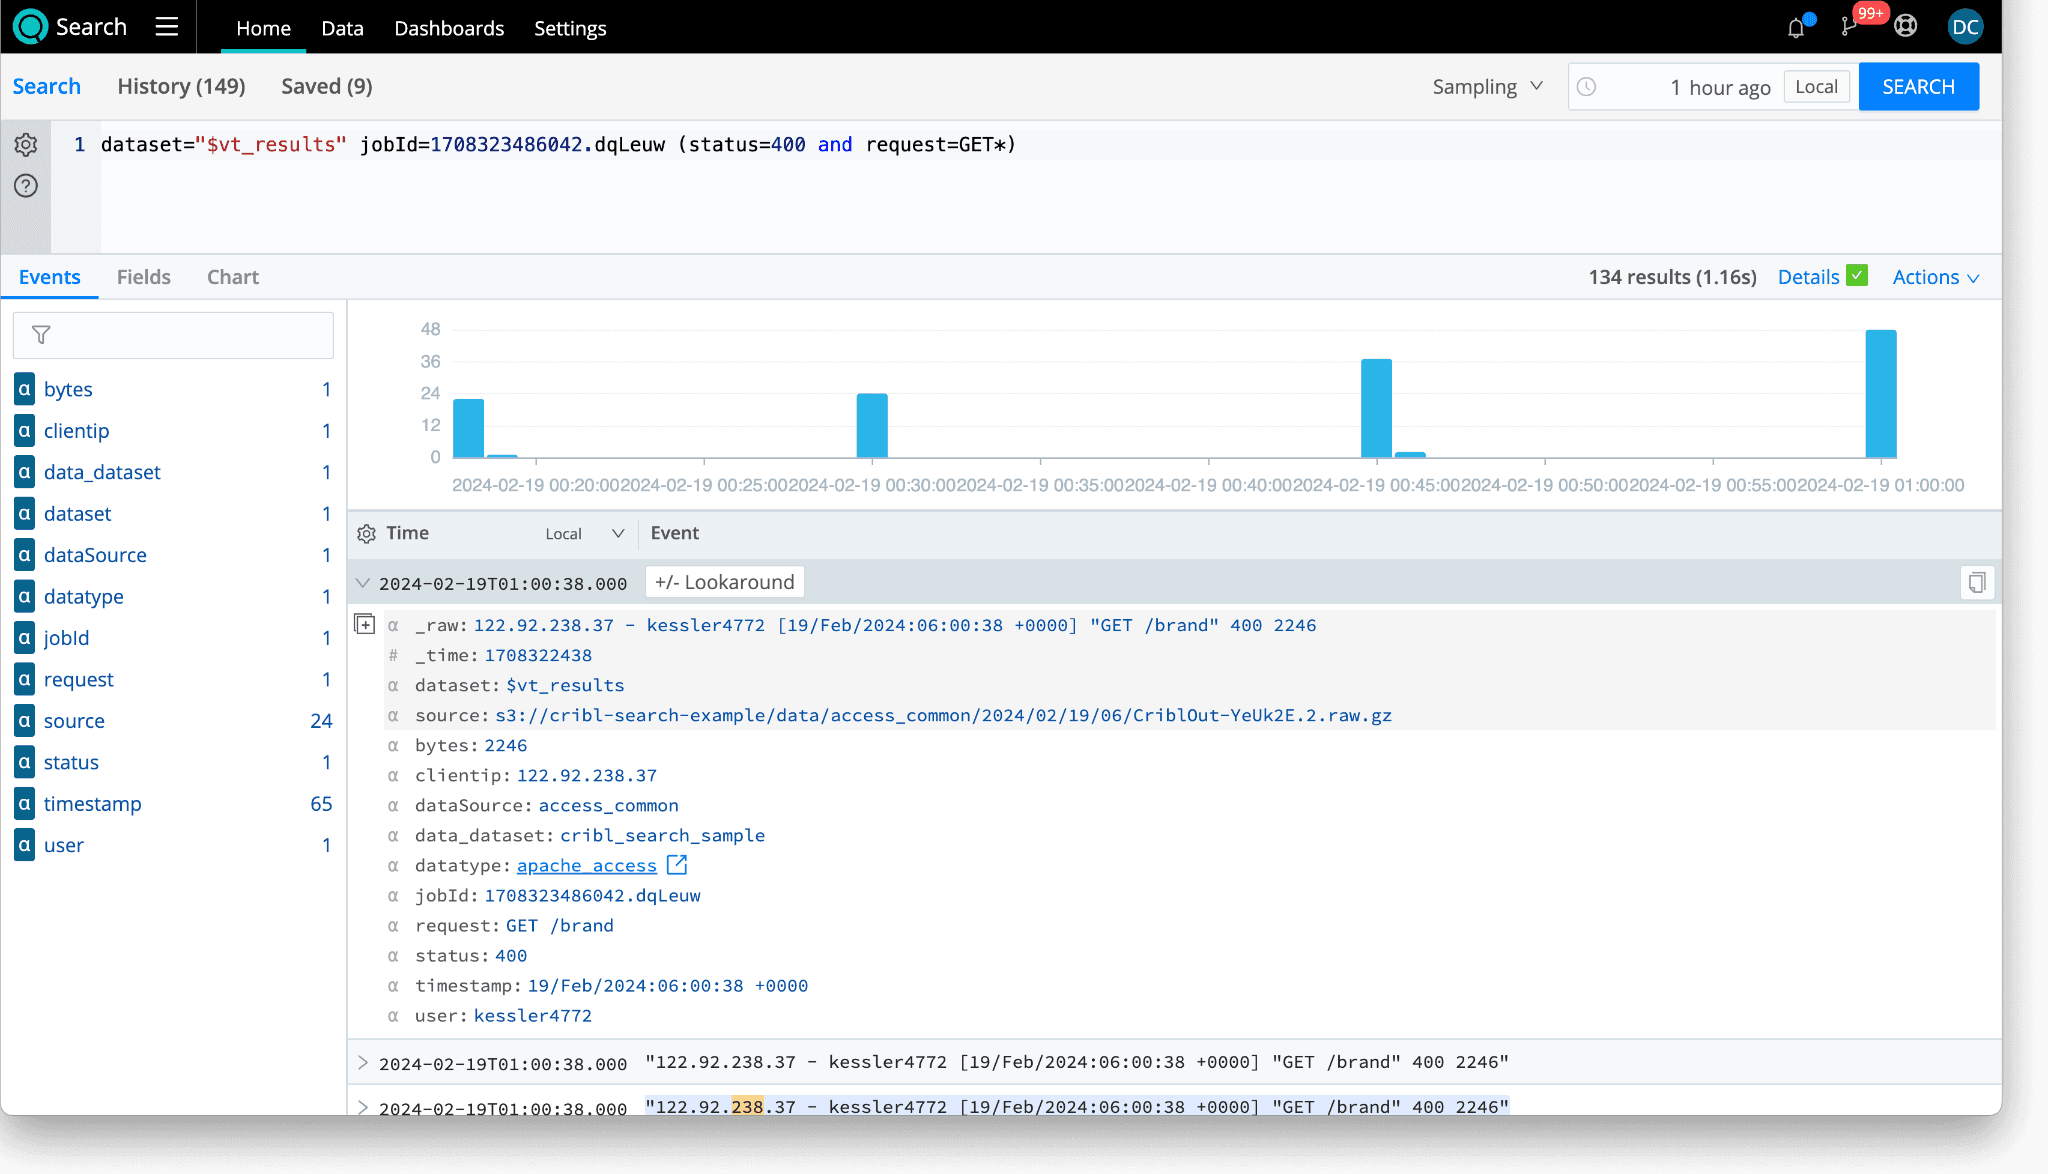Click the help lifebuoy icon in header
2048x1174 pixels.
click(1906, 27)
